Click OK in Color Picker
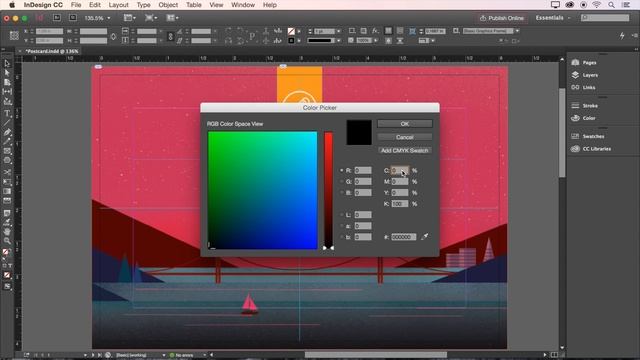 click(404, 124)
